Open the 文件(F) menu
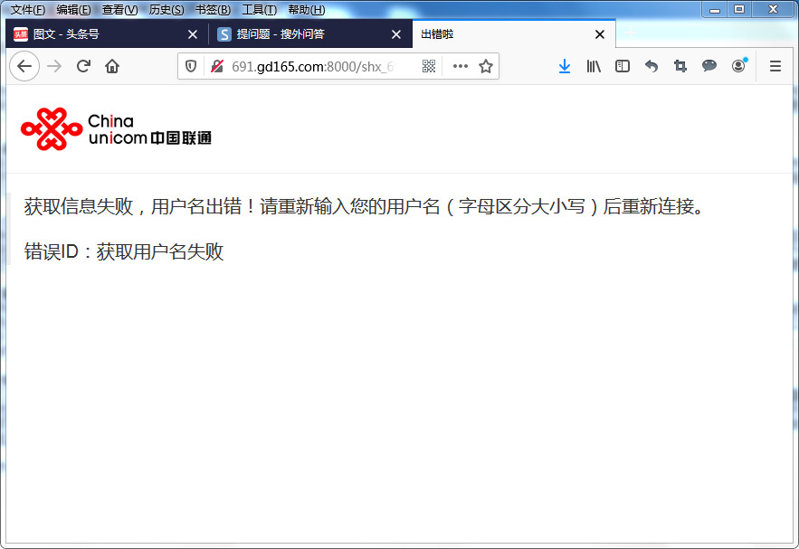 28,9
